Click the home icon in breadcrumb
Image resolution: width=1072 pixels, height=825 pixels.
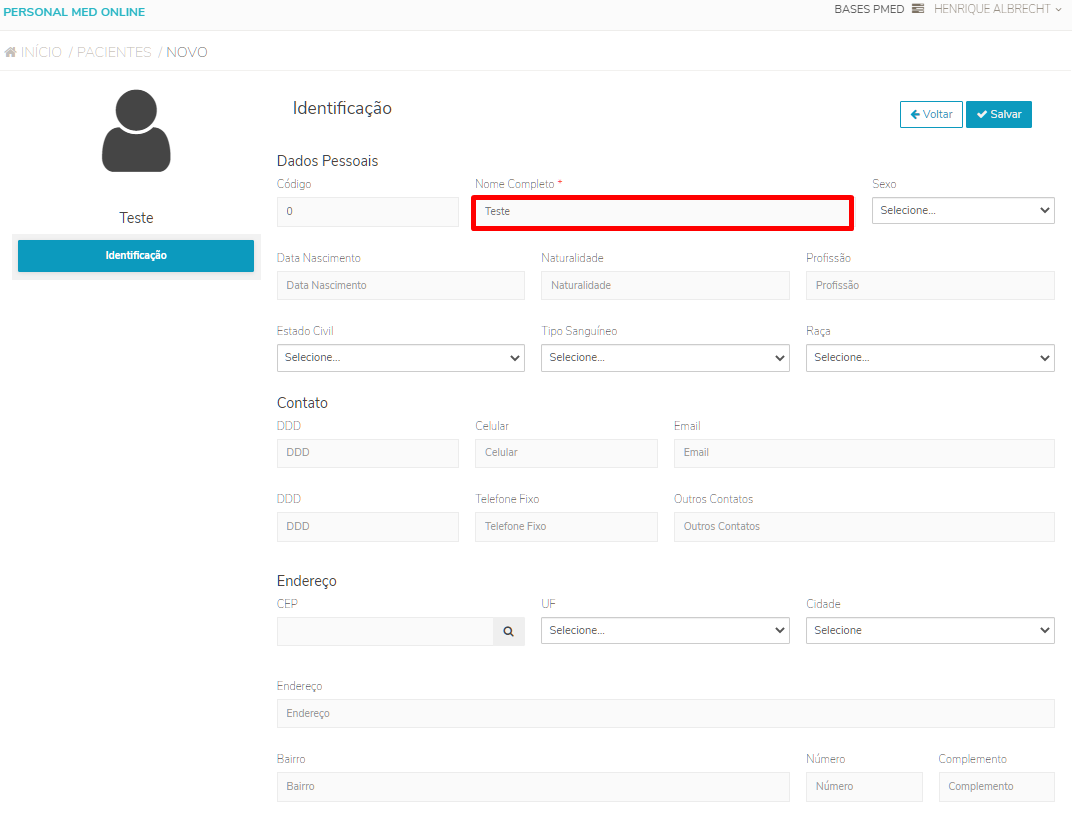click(10, 52)
